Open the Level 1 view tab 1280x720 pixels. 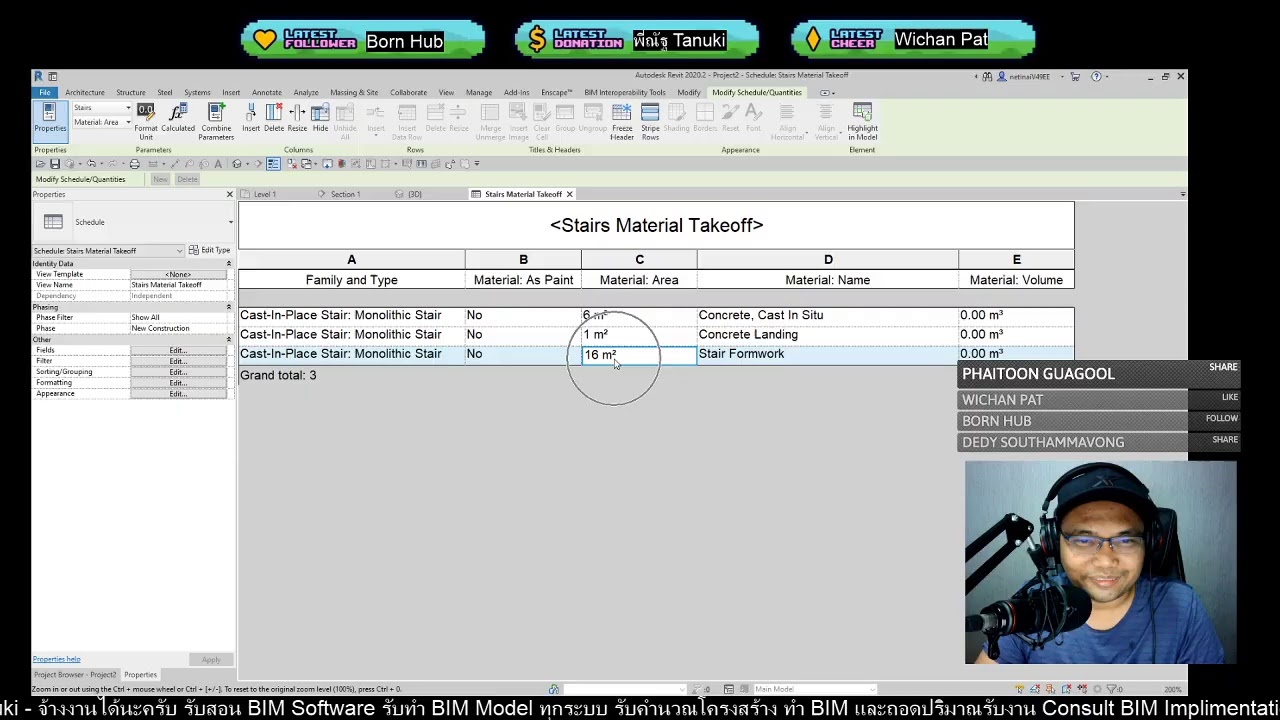click(x=265, y=194)
